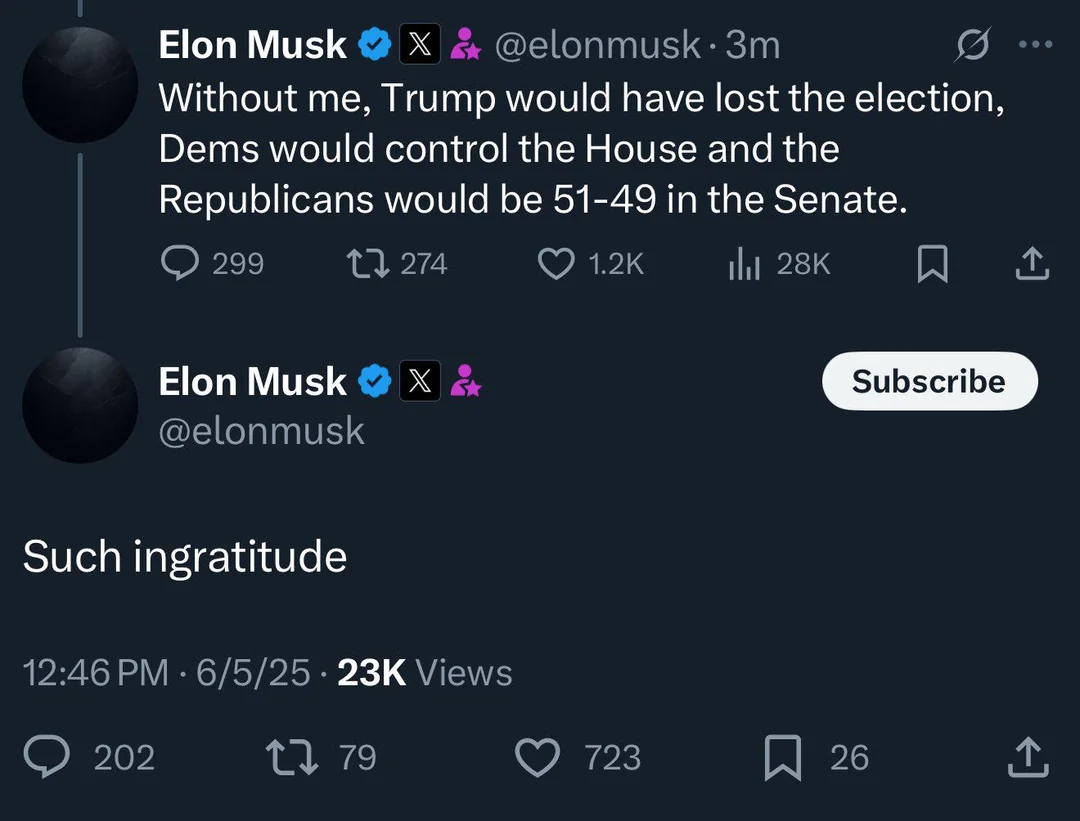1080x821 pixels.
Task: Click the blue verified badge on main tweet
Action: click(x=375, y=382)
